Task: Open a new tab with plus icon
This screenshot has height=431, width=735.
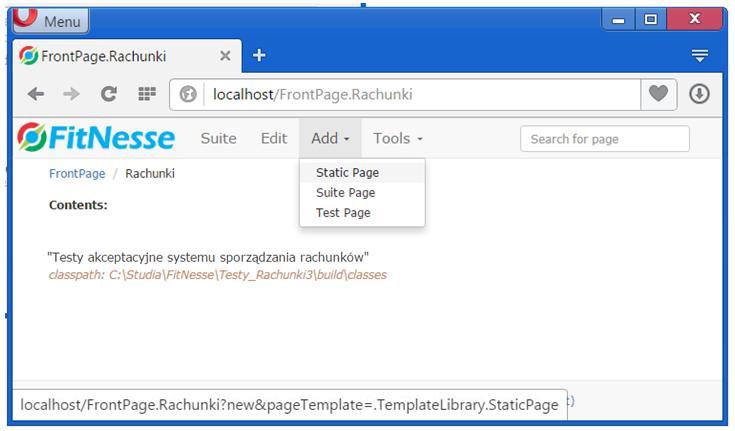Action: [259, 55]
